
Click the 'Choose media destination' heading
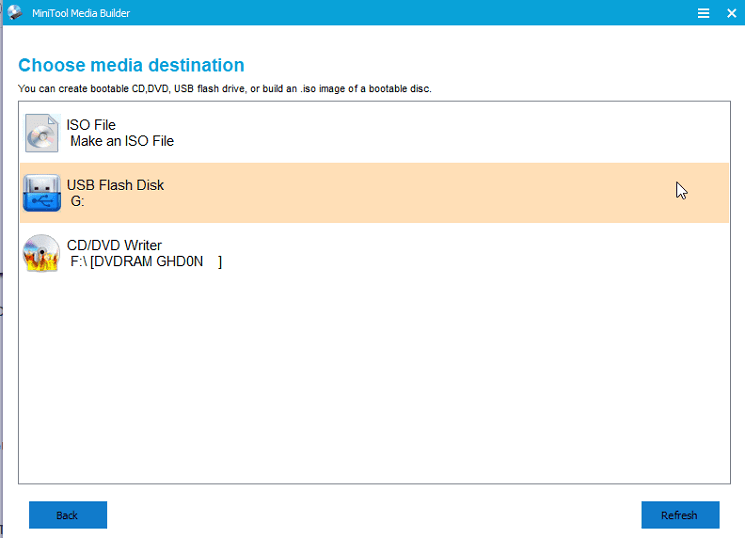[x=131, y=65]
